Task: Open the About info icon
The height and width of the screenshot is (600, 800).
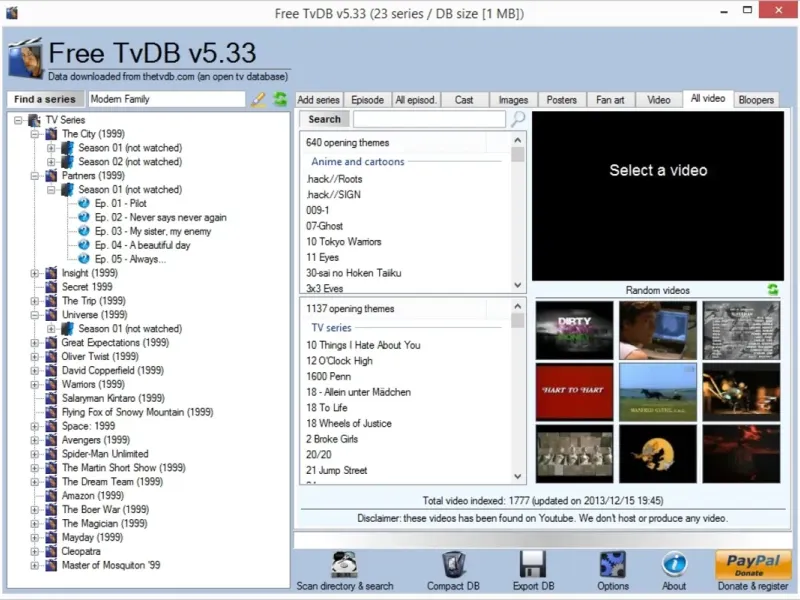Action: [674, 564]
